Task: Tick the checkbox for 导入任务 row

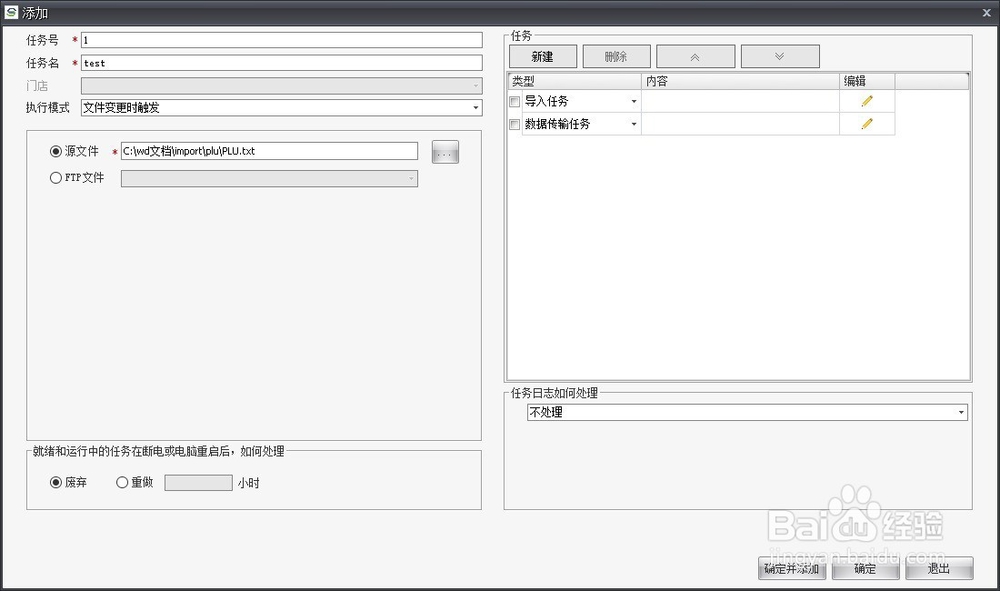Action: tap(515, 101)
